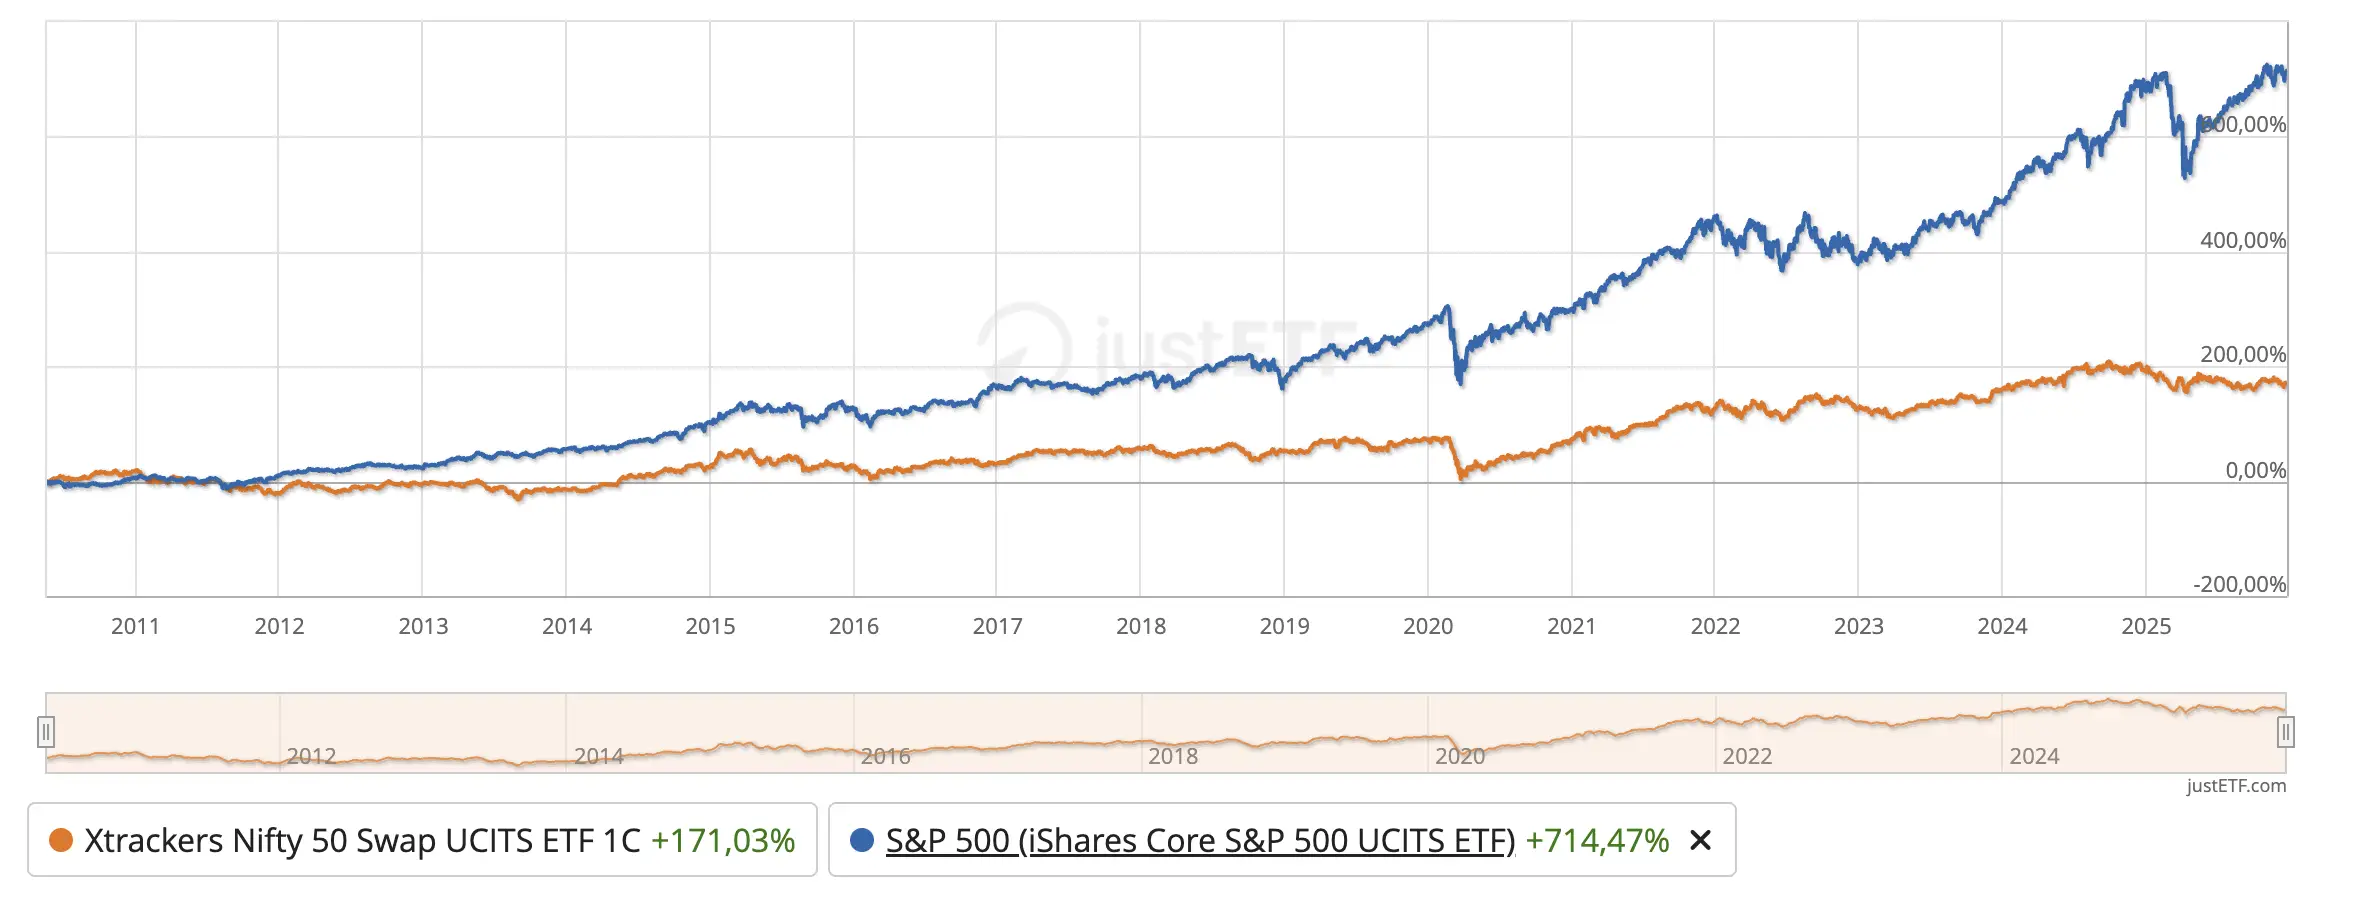
Task: Click the 2015 axis label on chart
Action: click(x=710, y=626)
